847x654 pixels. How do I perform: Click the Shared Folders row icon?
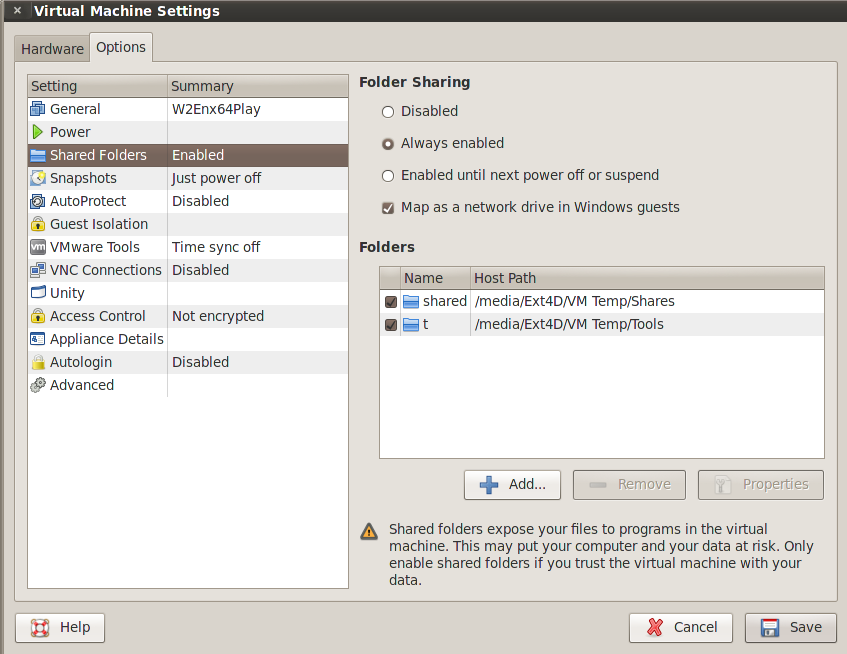click(38, 156)
